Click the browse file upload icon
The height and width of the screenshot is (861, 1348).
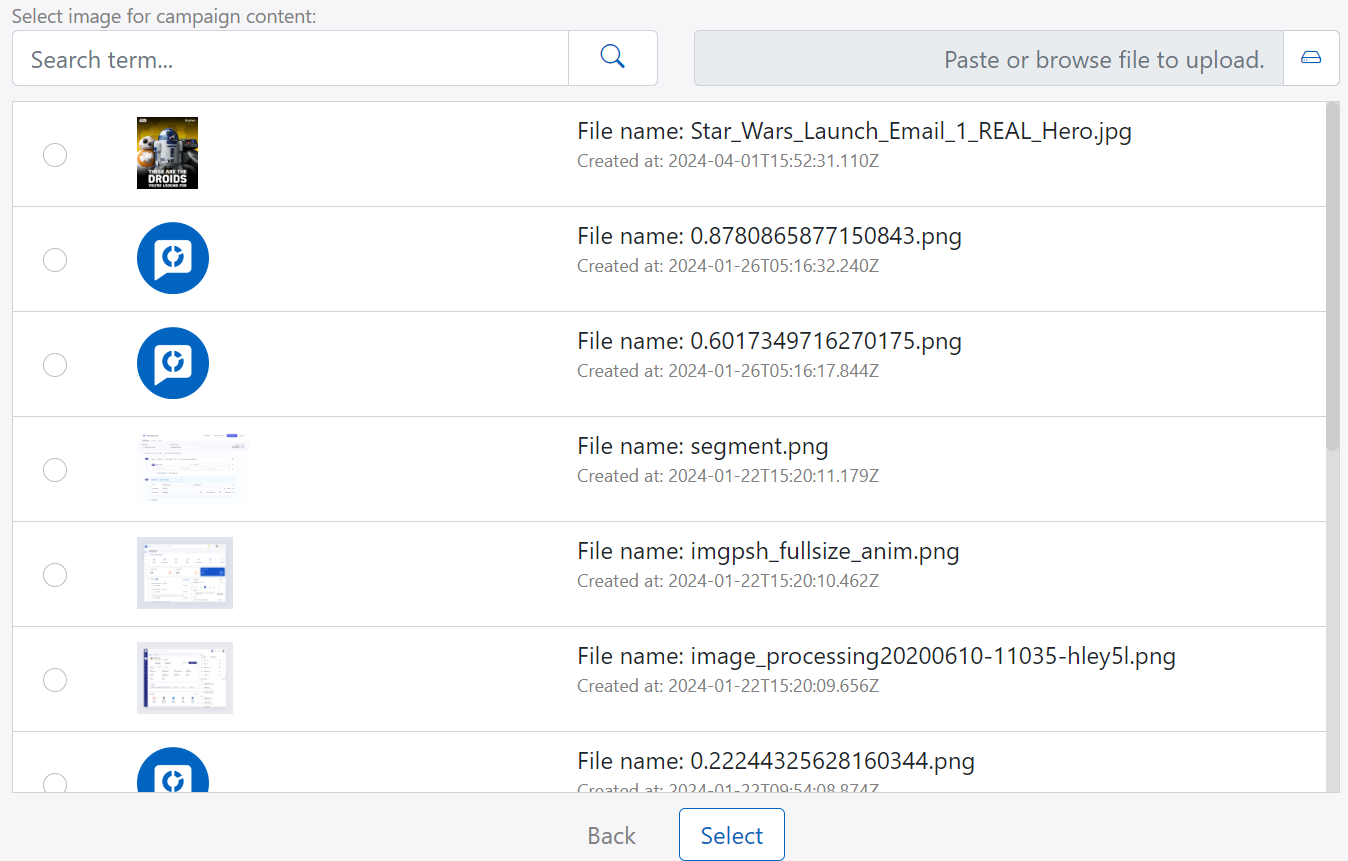tap(1310, 58)
